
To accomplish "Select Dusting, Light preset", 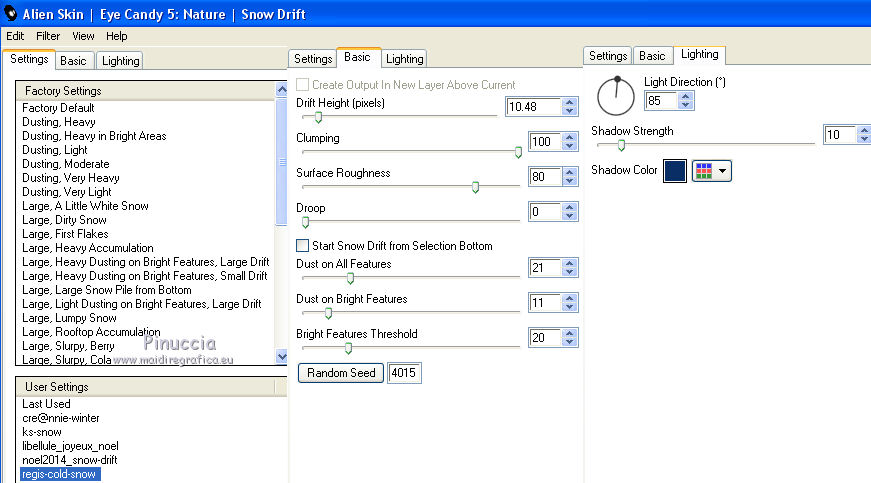I will tap(54, 150).
